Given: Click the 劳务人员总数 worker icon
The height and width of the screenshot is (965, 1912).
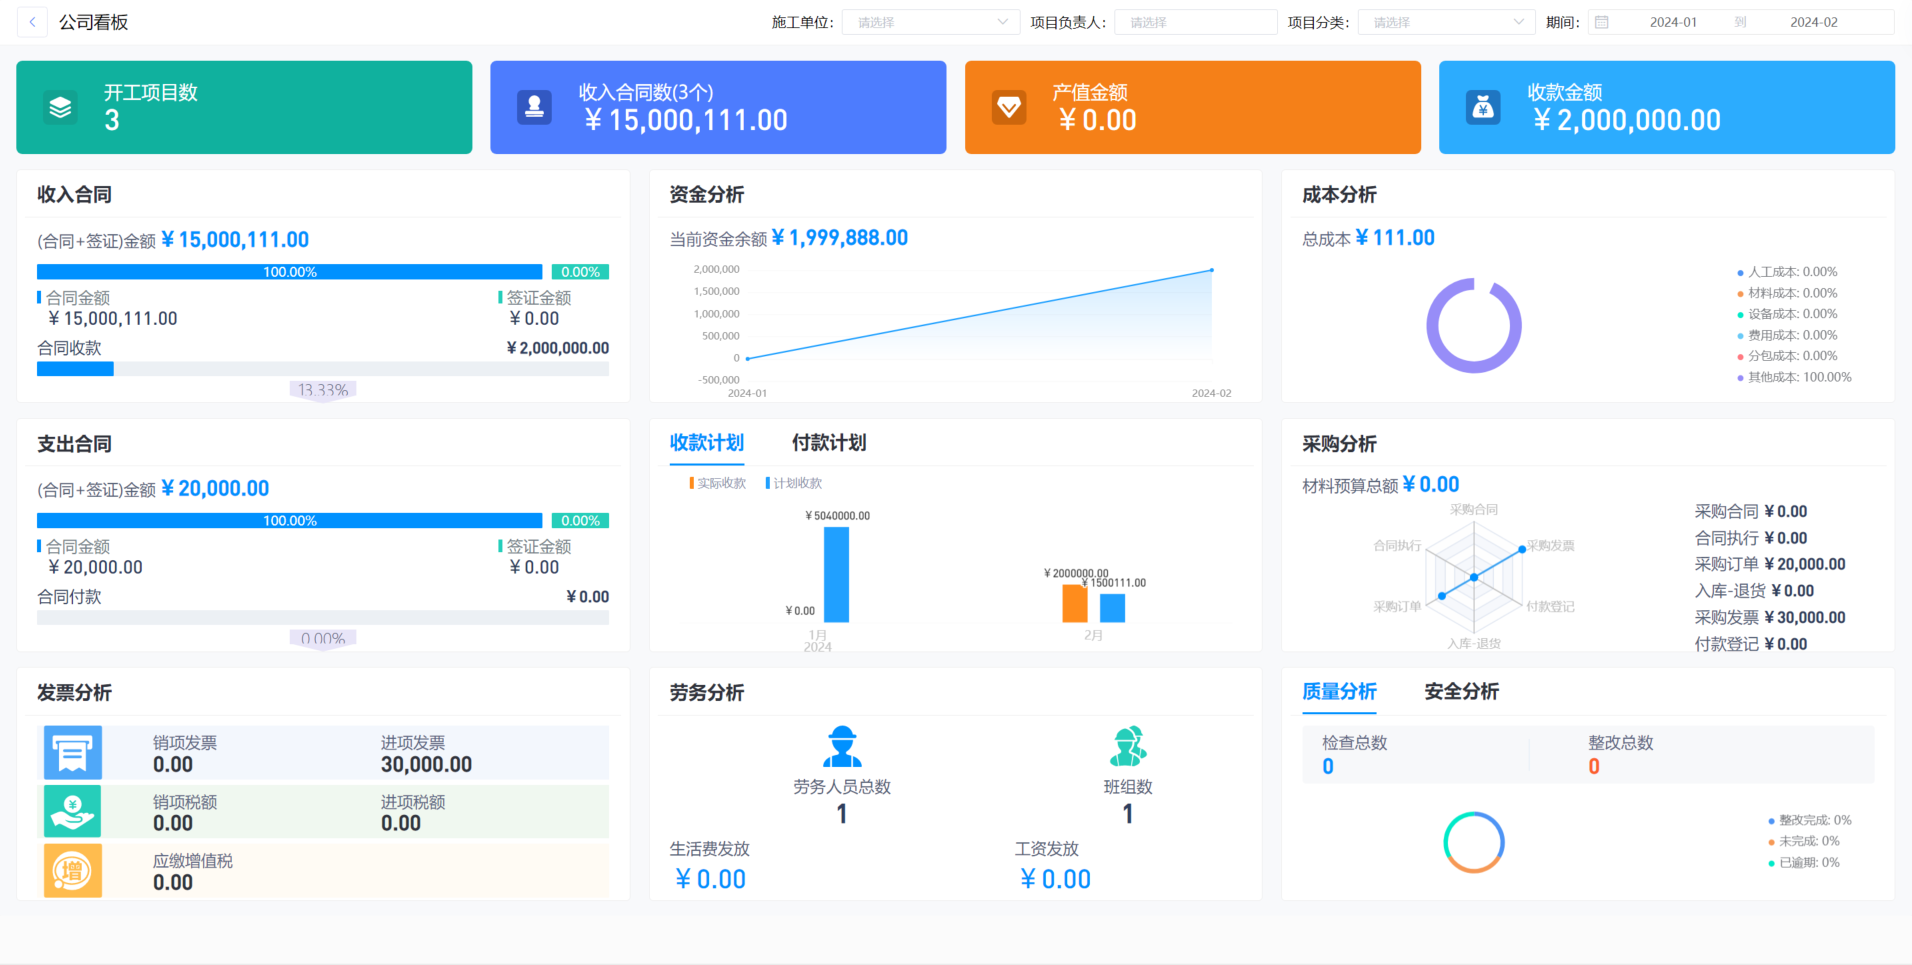Looking at the screenshot, I should (x=841, y=745).
